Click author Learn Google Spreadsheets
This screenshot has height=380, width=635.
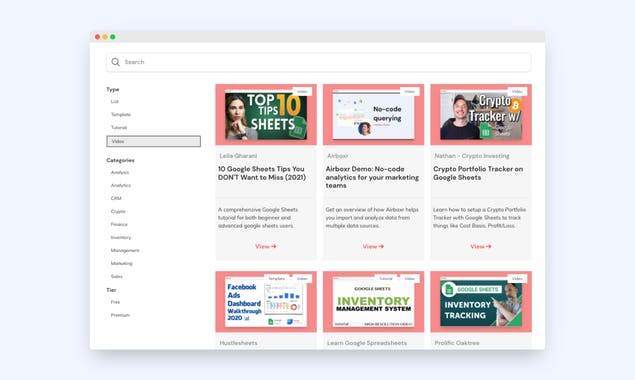pos(367,343)
